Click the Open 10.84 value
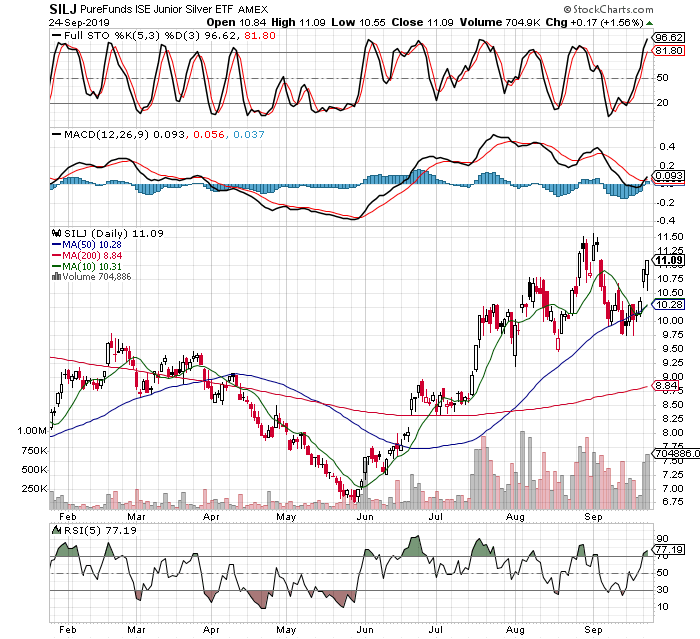700x639 pixels. pyautogui.click(x=236, y=22)
